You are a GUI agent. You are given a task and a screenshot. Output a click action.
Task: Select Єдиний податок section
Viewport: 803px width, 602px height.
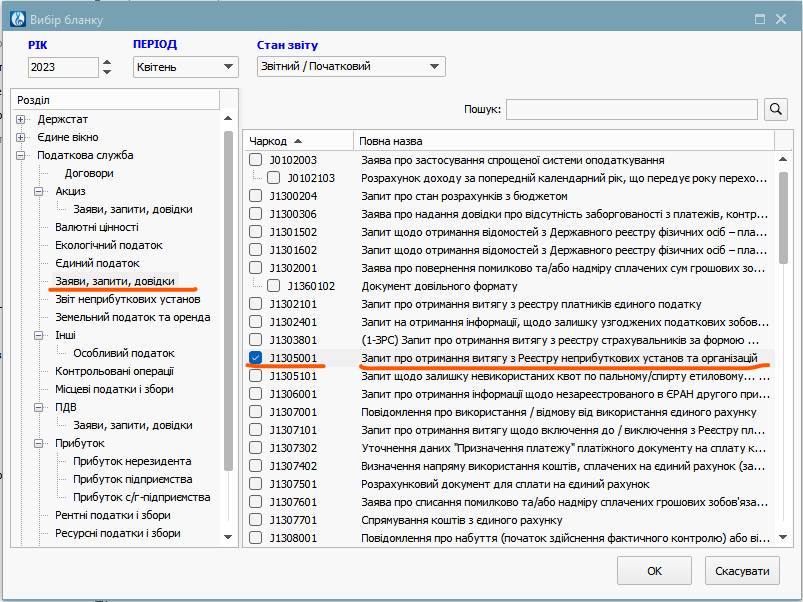(96, 264)
